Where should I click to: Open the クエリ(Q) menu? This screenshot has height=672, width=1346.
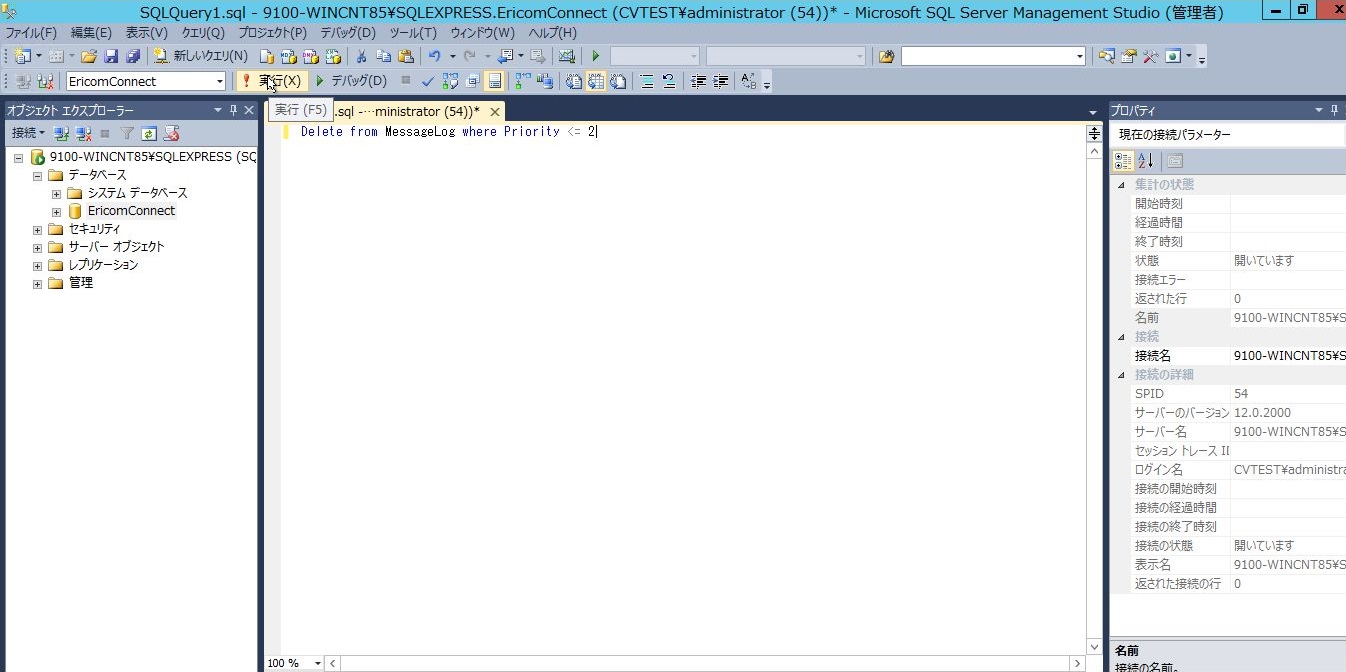[203, 33]
